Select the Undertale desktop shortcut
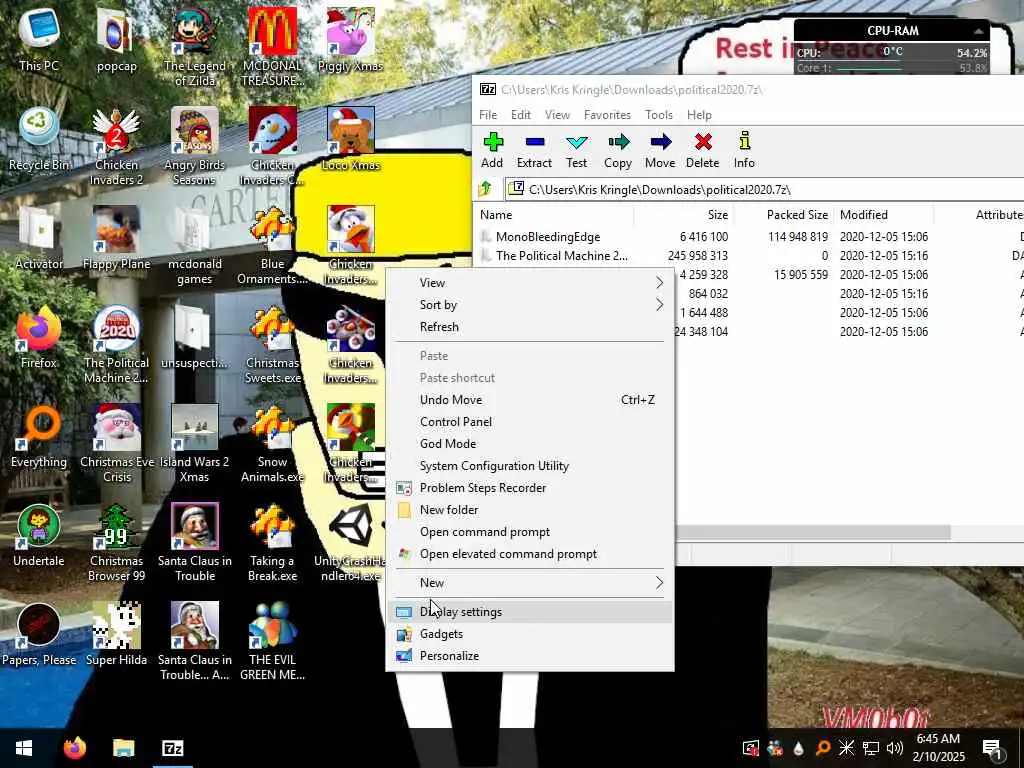Image resolution: width=1024 pixels, height=768 pixels. tap(39, 535)
